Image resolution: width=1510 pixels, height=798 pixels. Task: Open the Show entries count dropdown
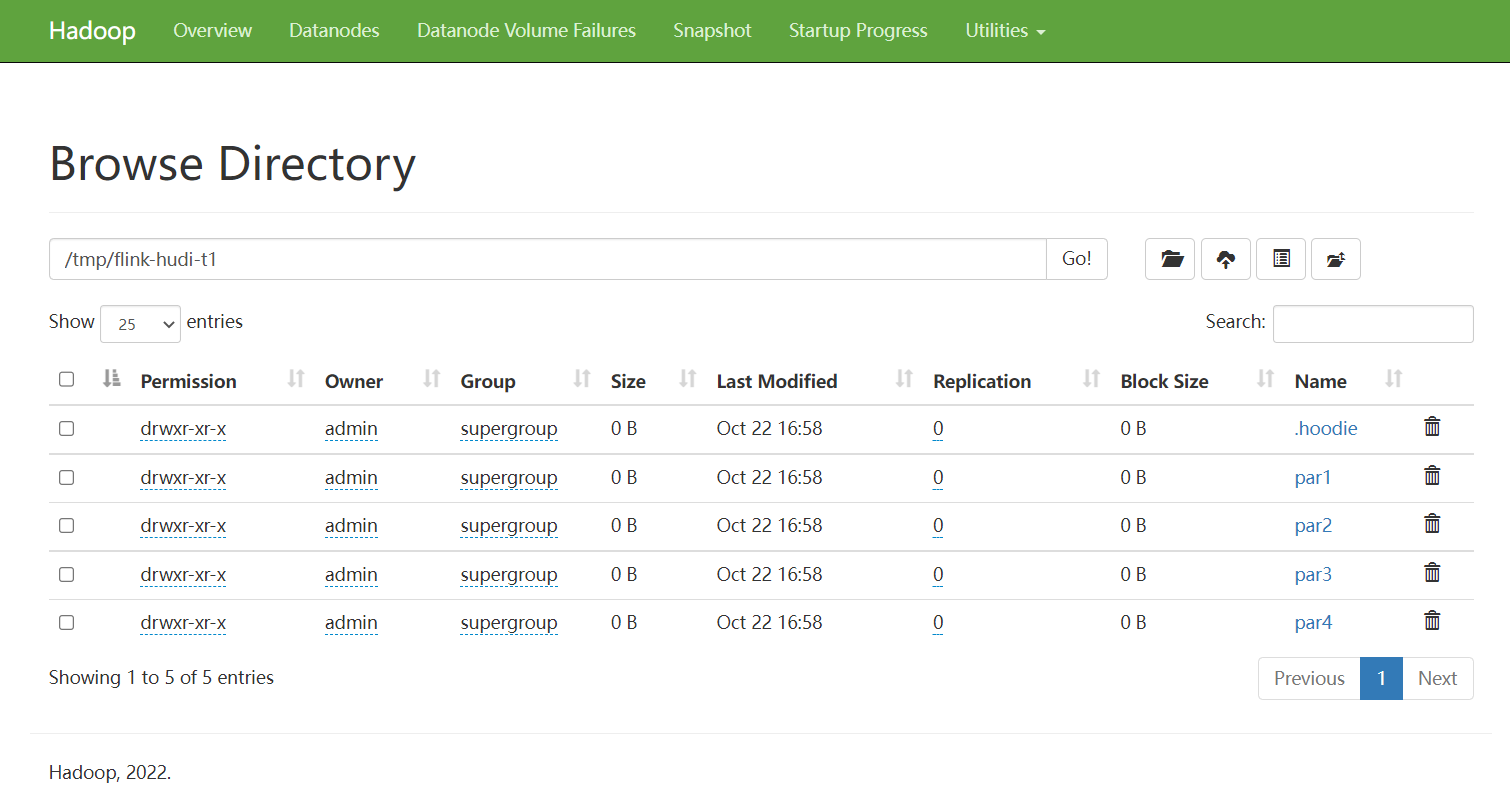click(141, 324)
